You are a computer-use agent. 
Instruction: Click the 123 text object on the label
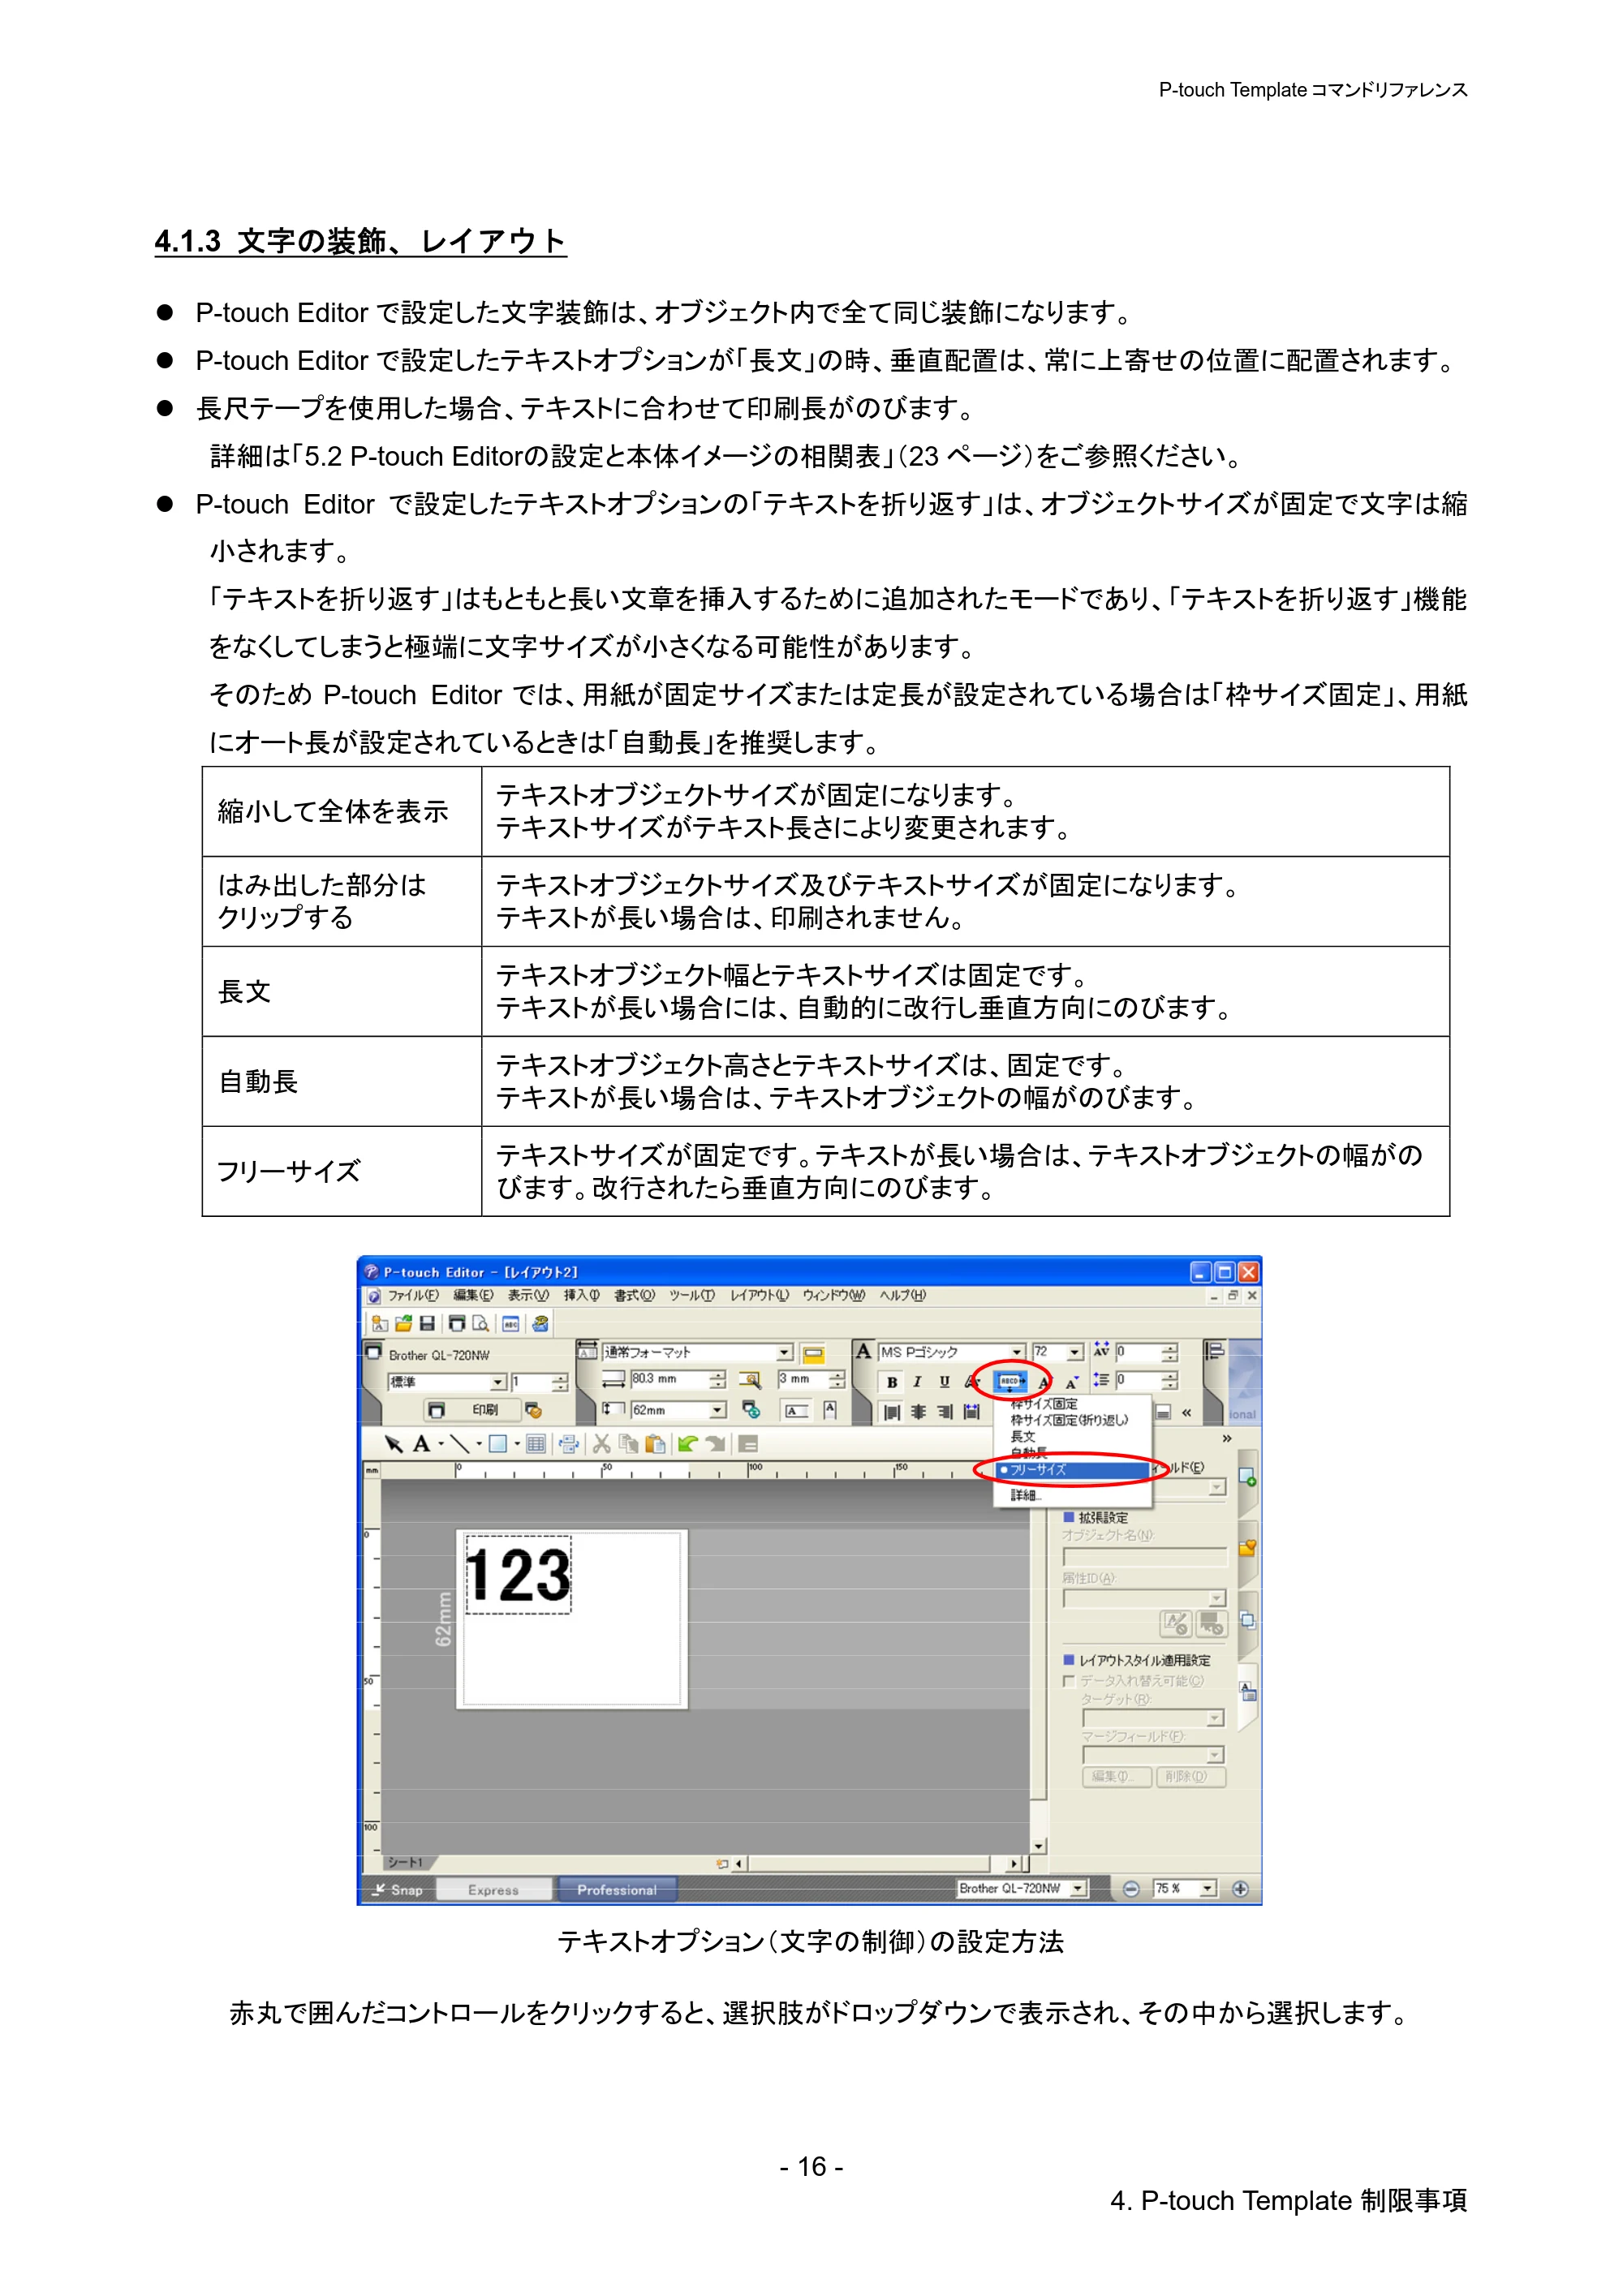coord(518,1575)
